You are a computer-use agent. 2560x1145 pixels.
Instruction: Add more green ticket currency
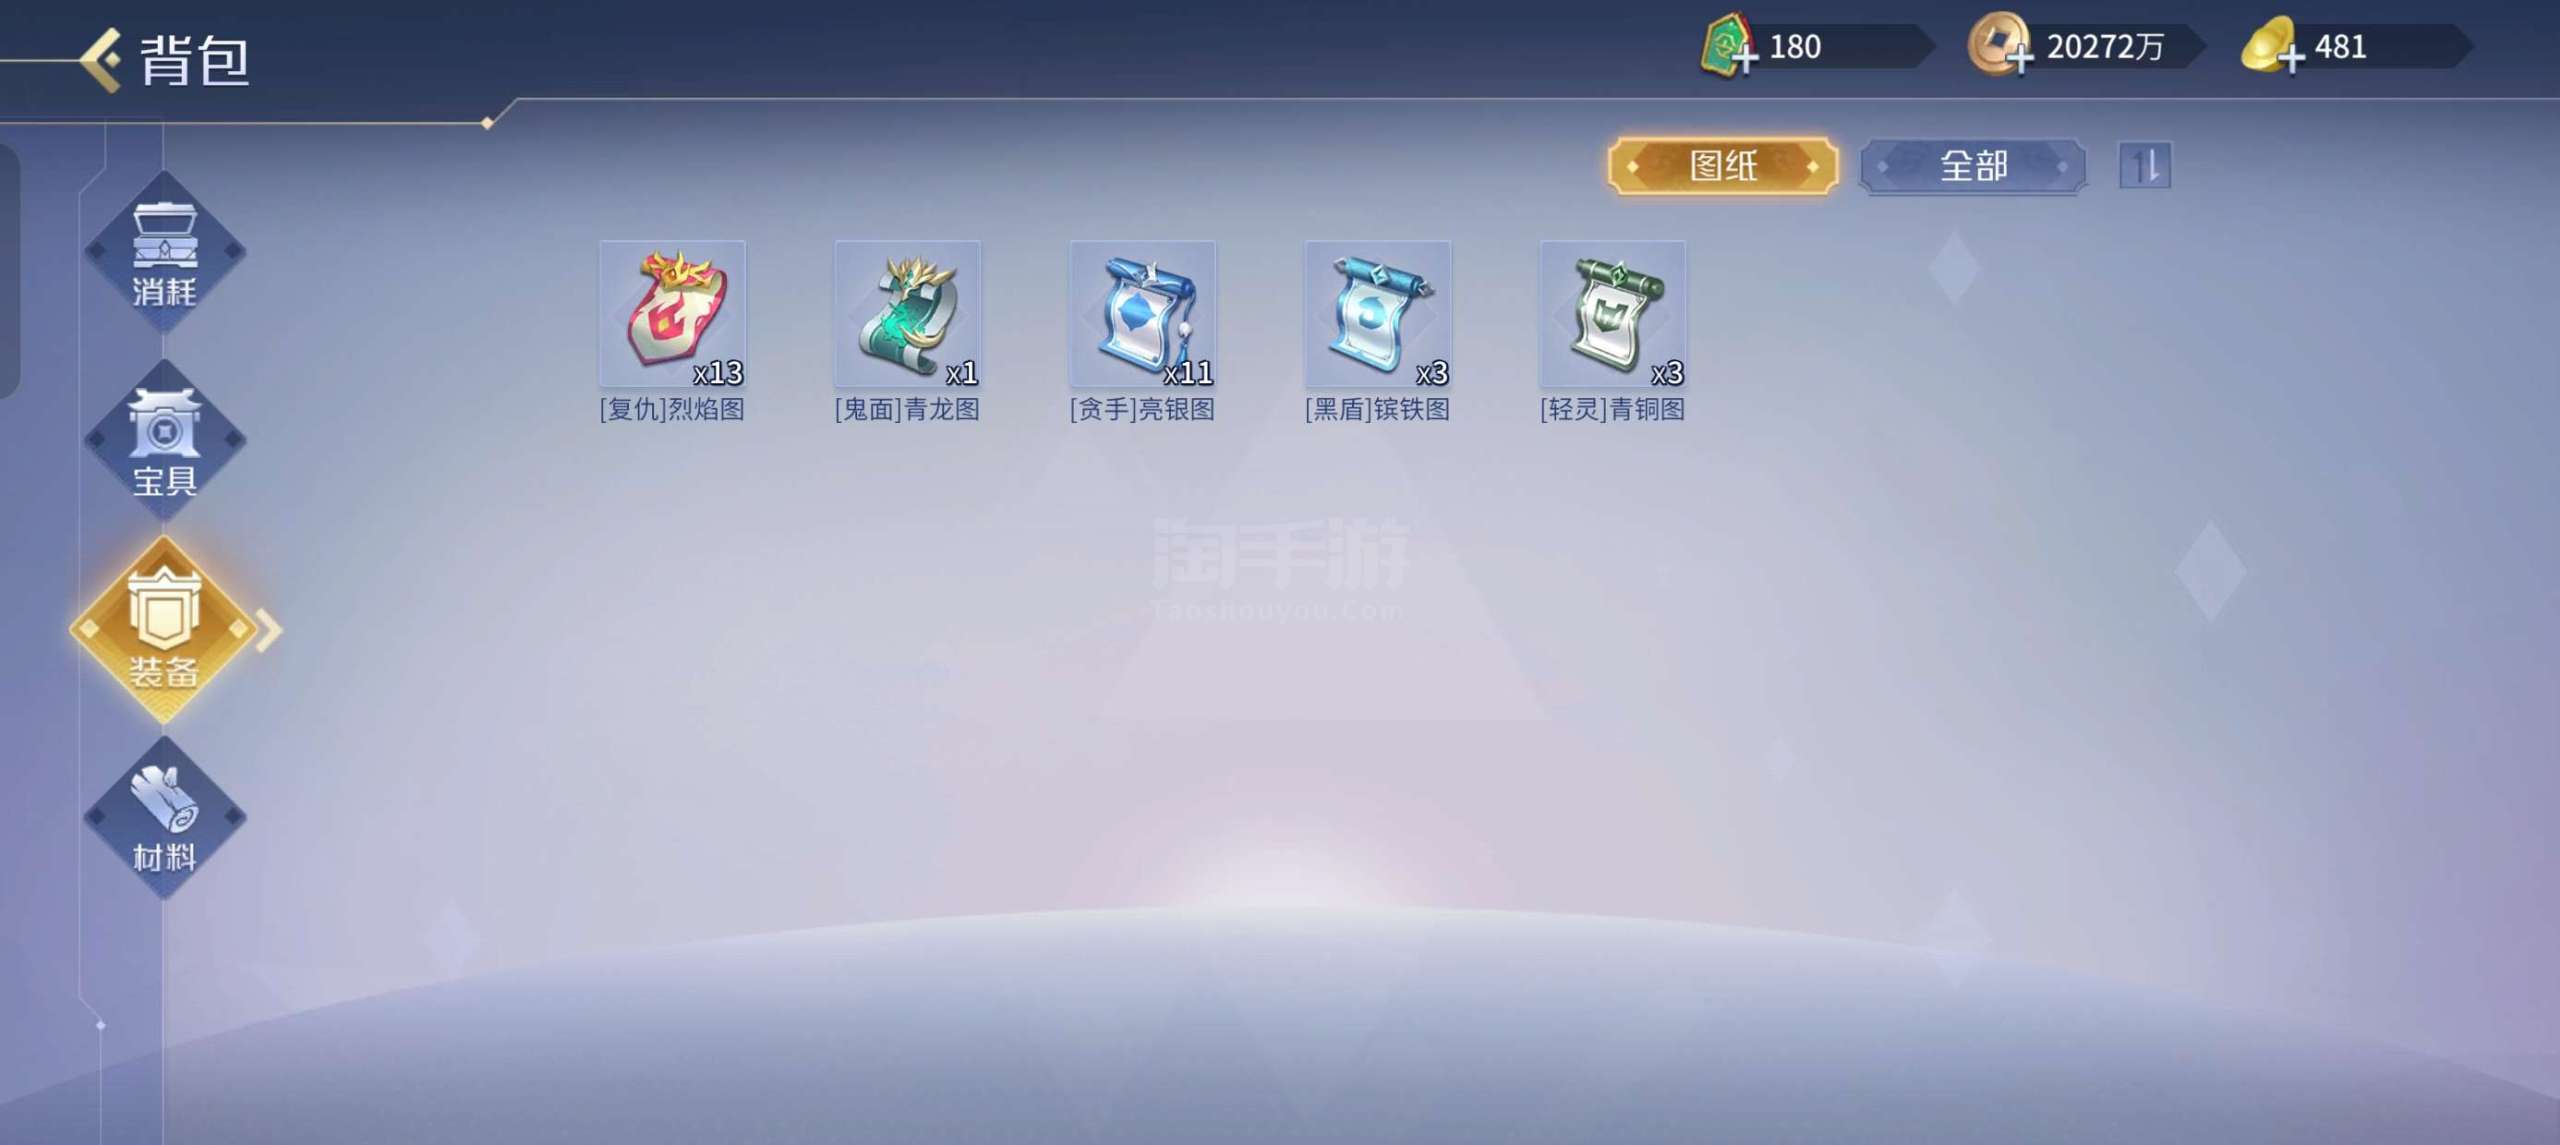pos(1745,59)
